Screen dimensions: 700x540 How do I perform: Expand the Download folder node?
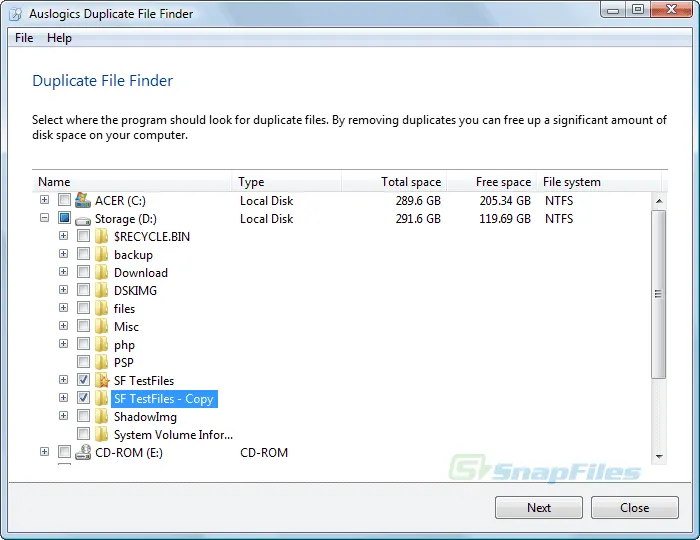coord(63,272)
